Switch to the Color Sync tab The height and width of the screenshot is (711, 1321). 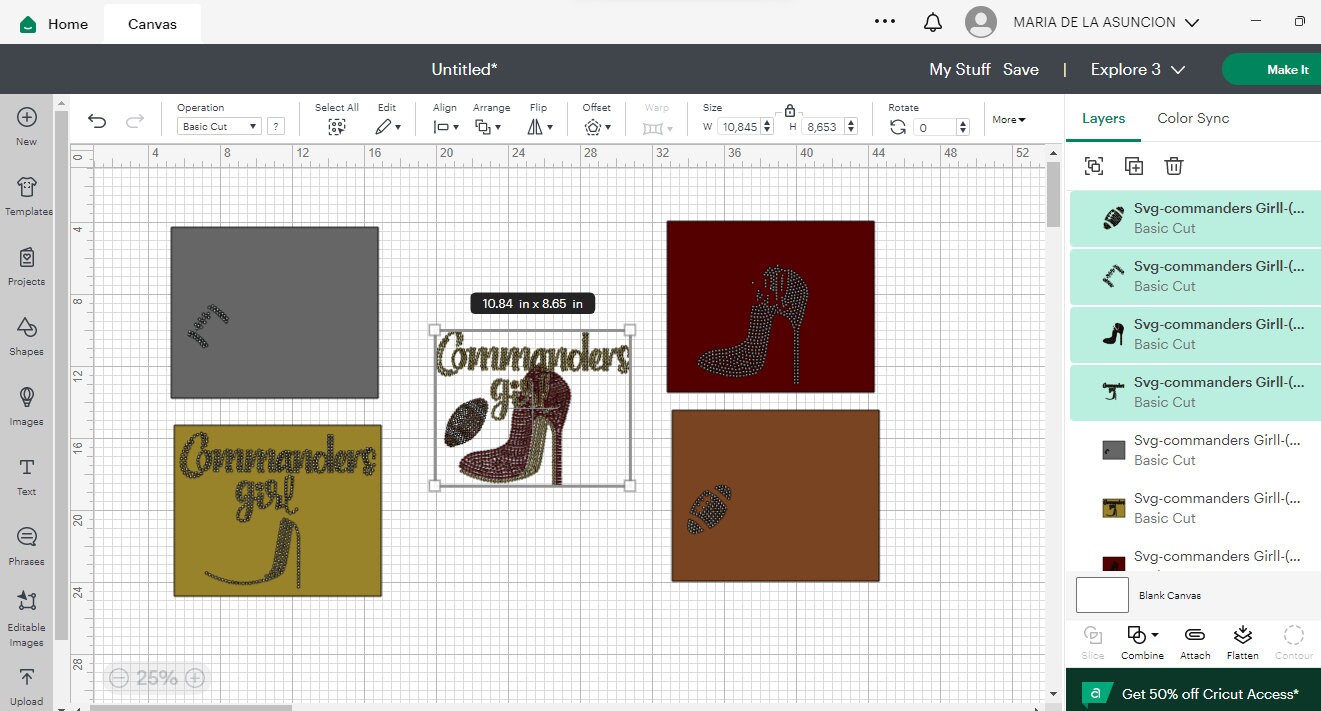(1193, 118)
